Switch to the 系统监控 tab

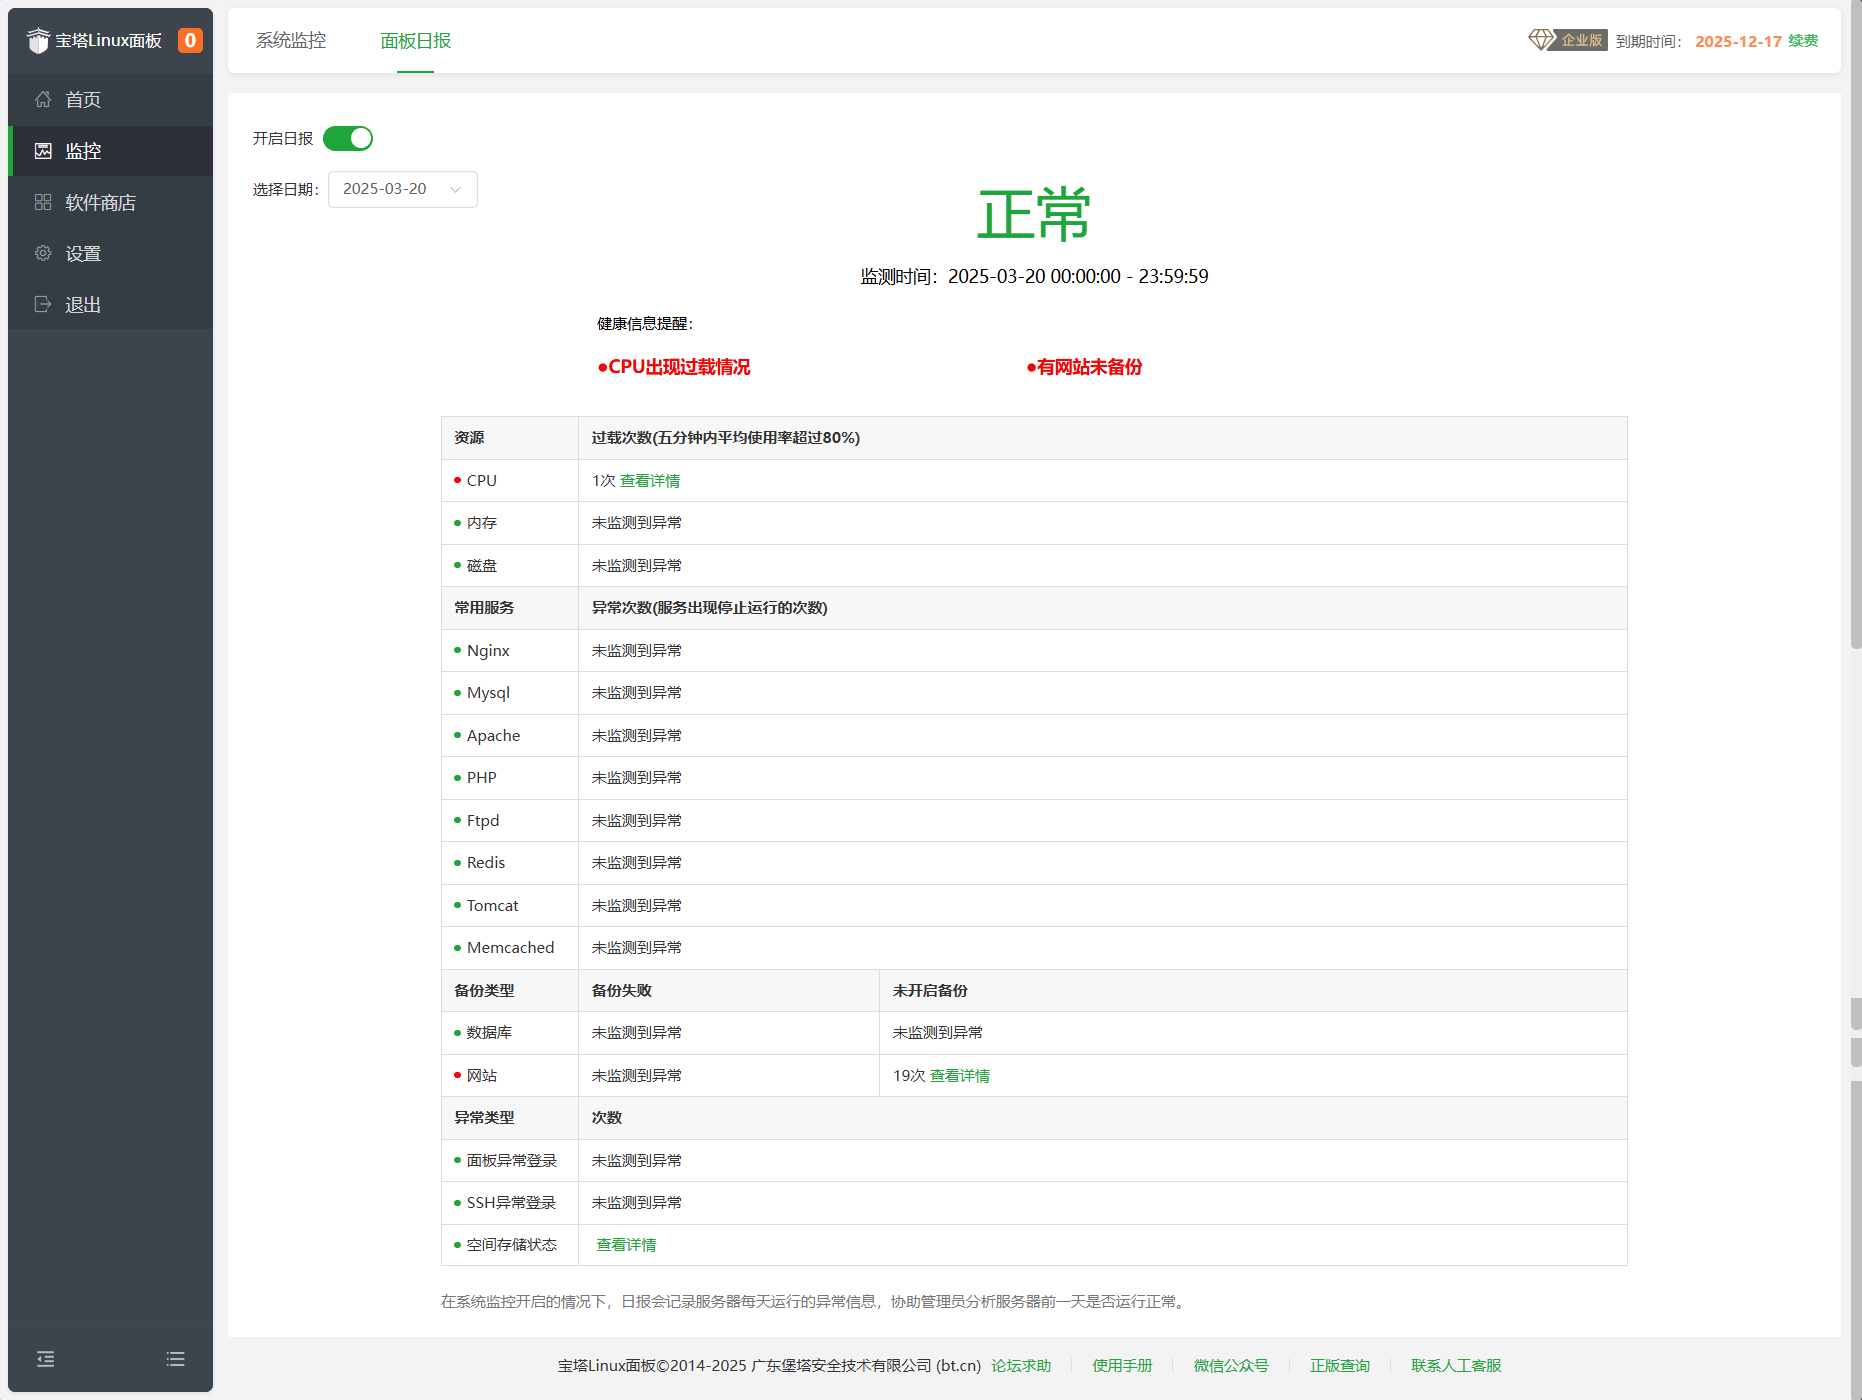(x=291, y=40)
